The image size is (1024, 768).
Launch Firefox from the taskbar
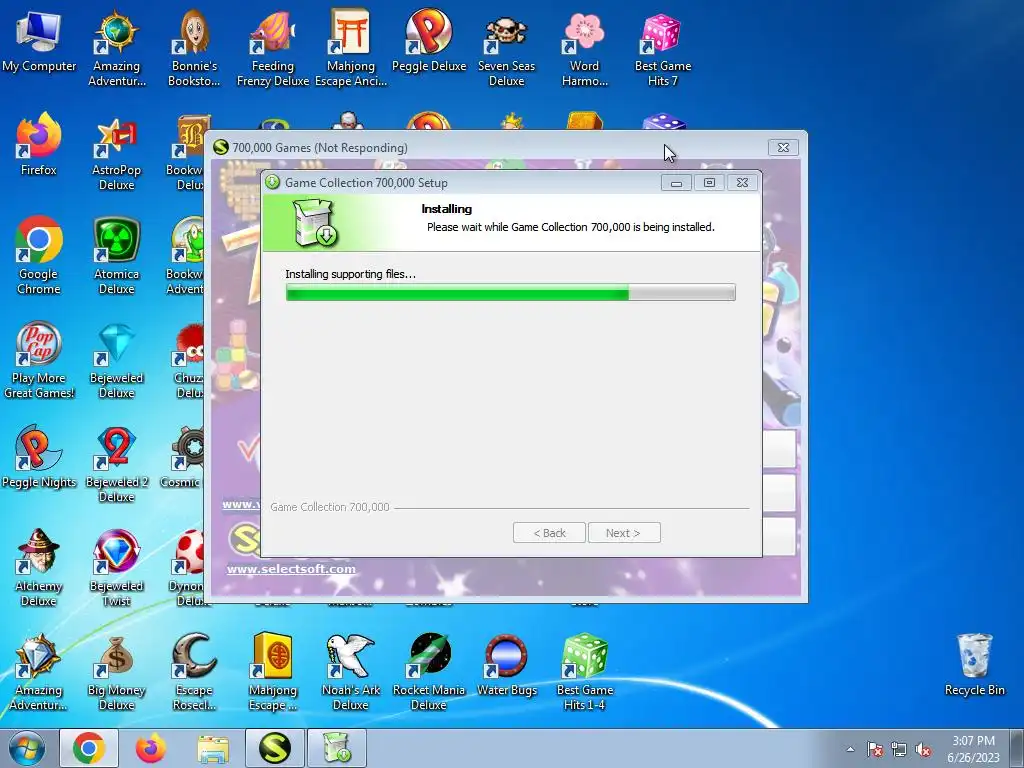151,748
